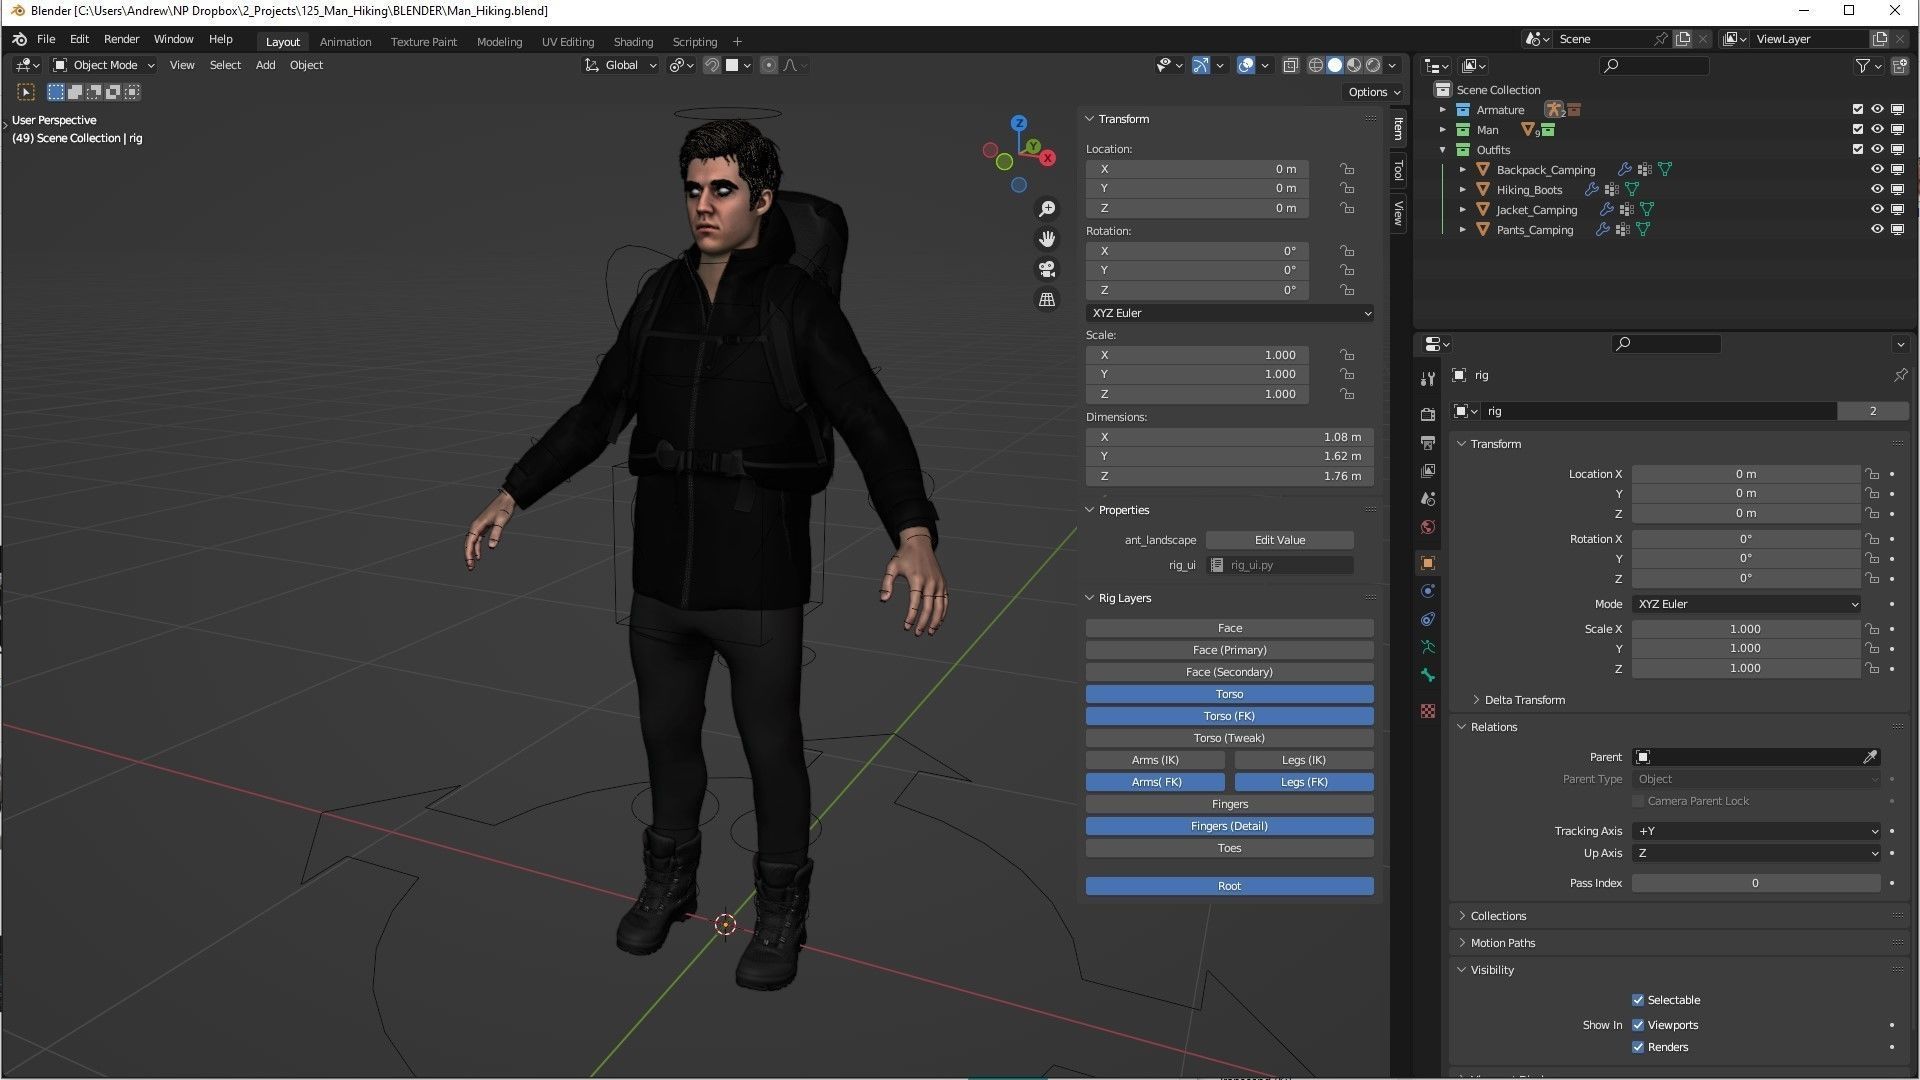Open the Object Constraints tab icon
This screenshot has height=1080, width=1920.
(1428, 619)
